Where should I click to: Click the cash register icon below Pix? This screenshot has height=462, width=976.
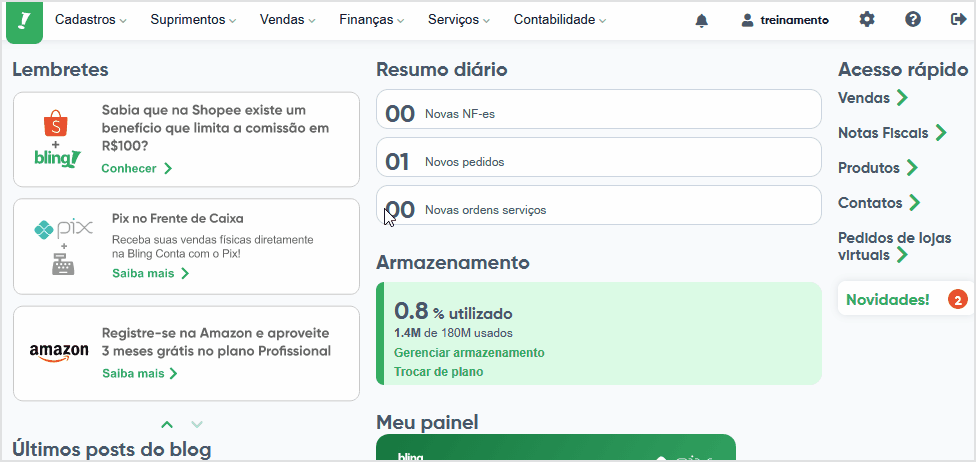63,265
